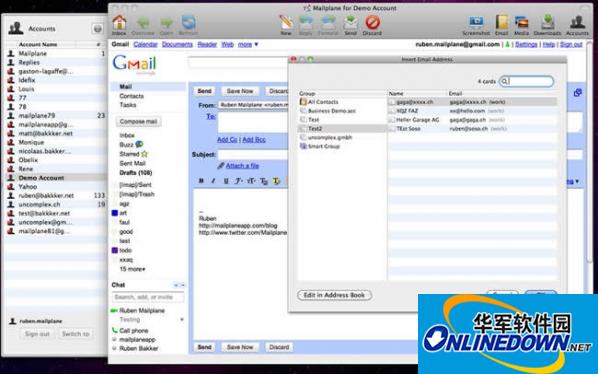The width and height of the screenshot is (598, 374).
Task: Click the font family formatting icon
Action: [x=238, y=181]
